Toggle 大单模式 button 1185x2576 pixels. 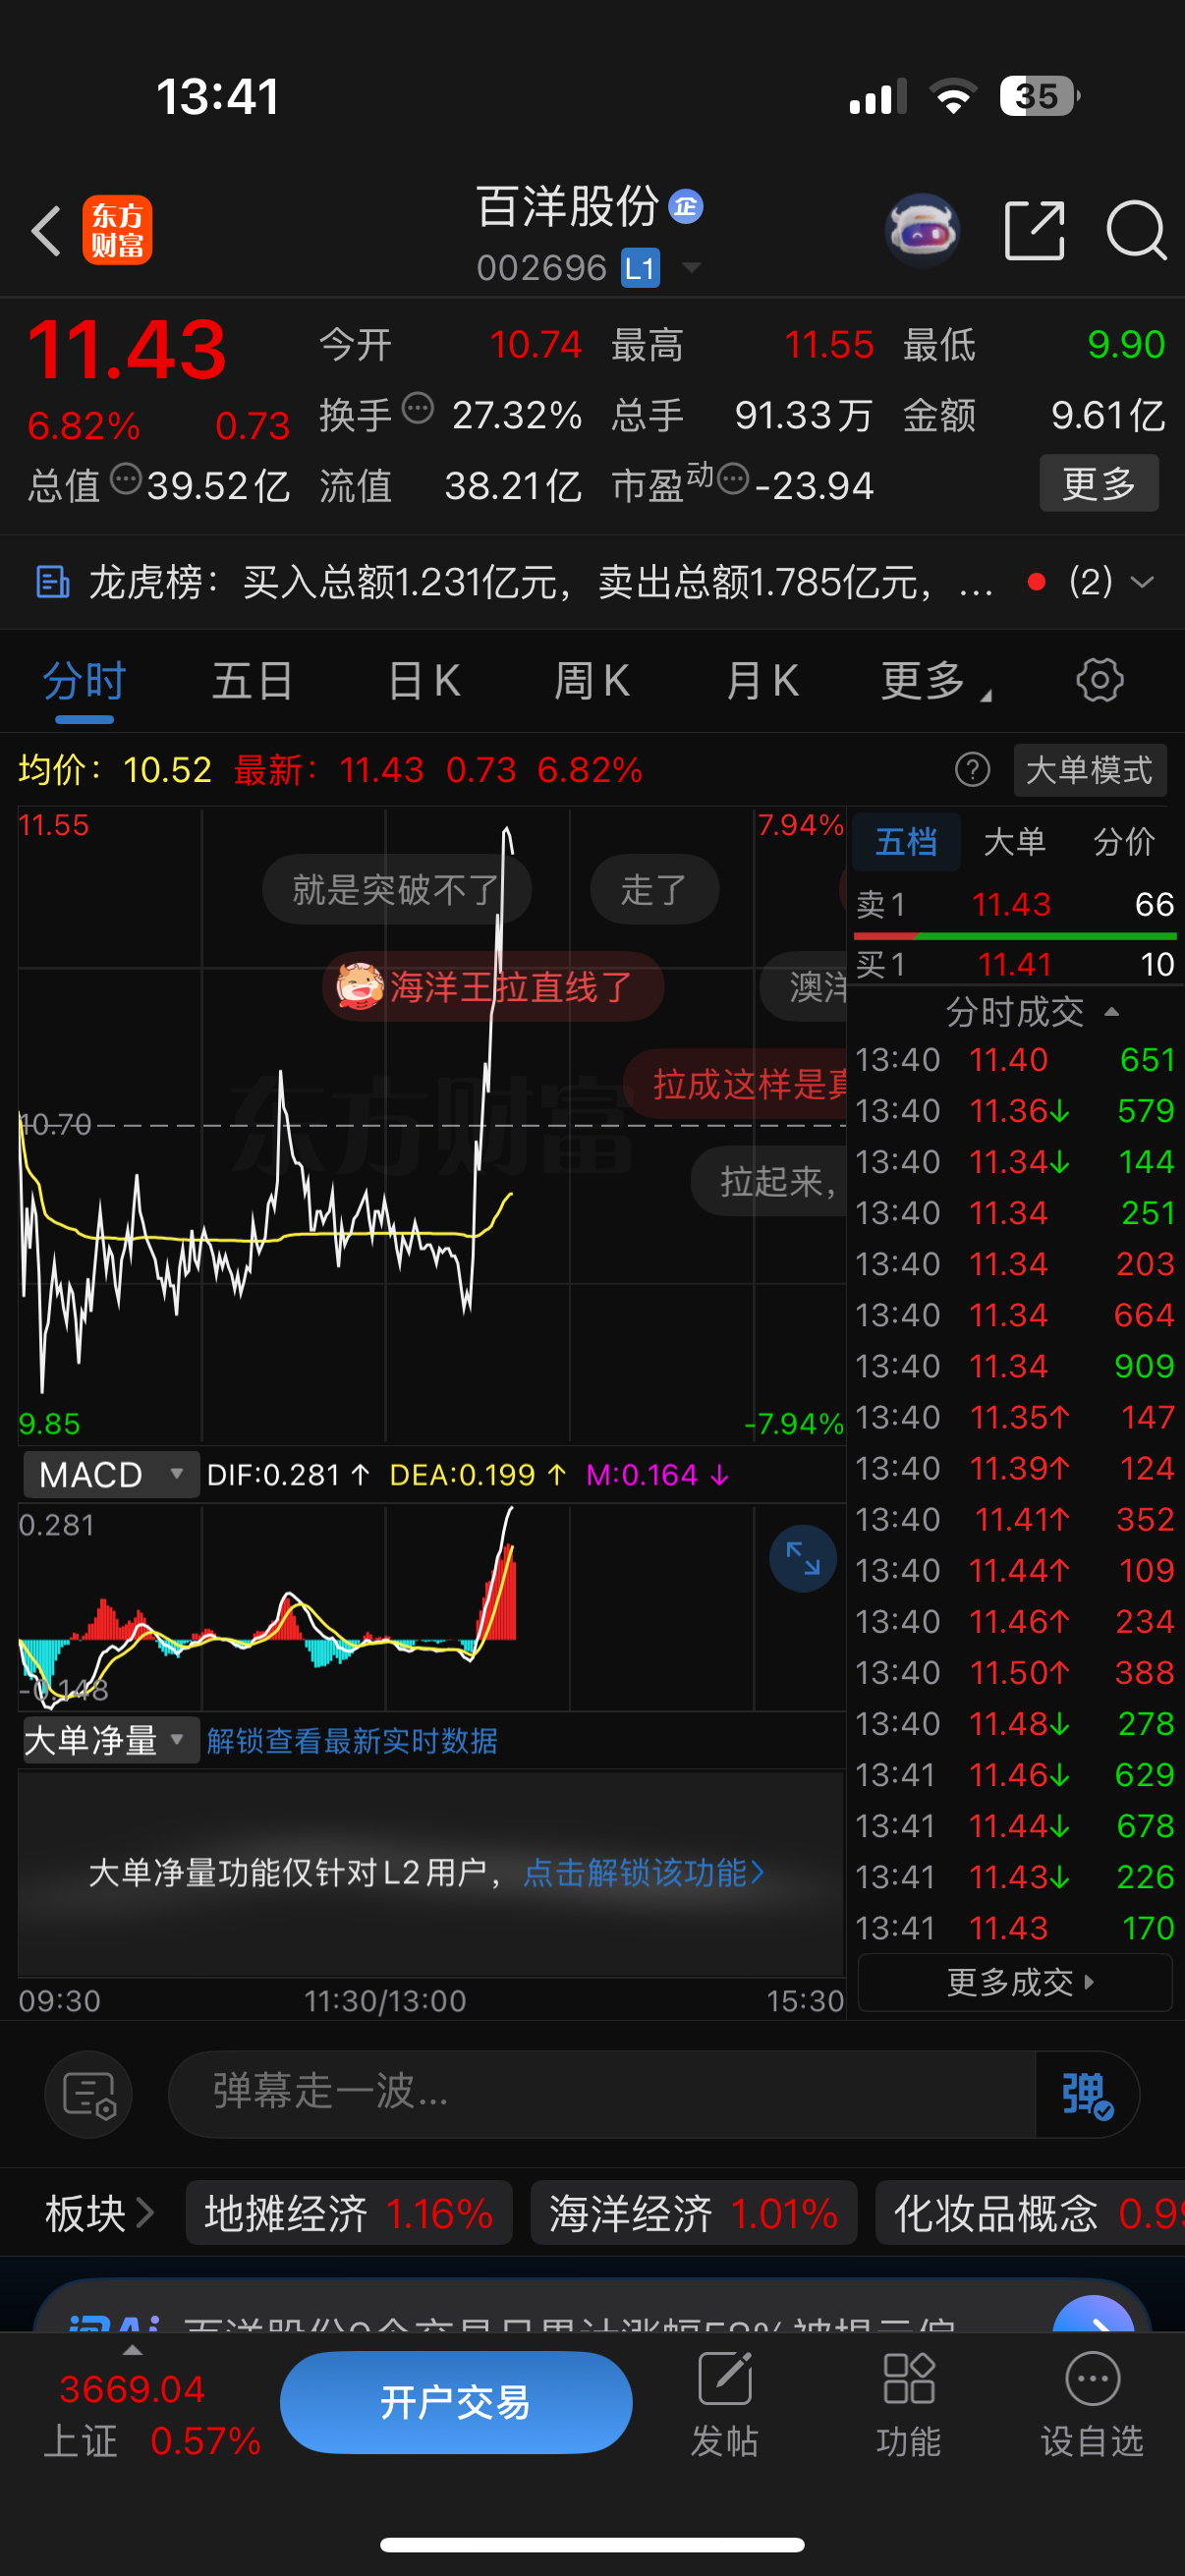tap(1089, 770)
